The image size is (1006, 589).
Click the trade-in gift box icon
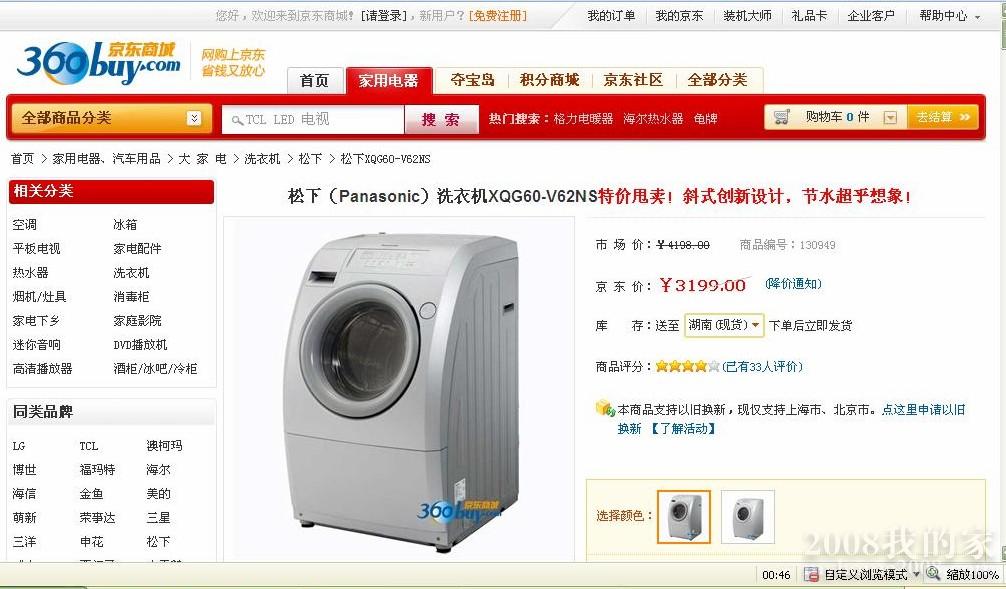(x=605, y=408)
